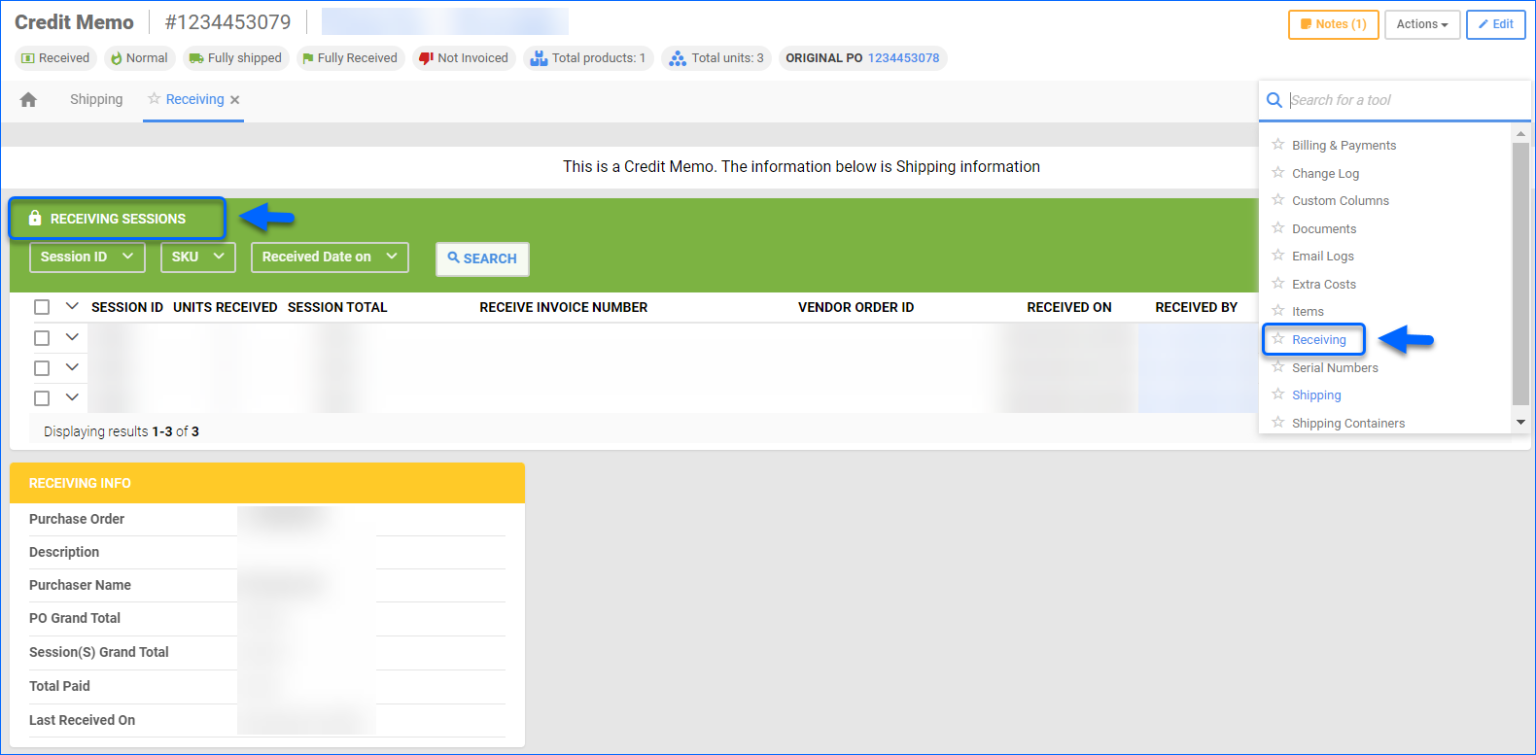The height and width of the screenshot is (755, 1536).
Task: Open the Notes panel
Action: (1333, 24)
